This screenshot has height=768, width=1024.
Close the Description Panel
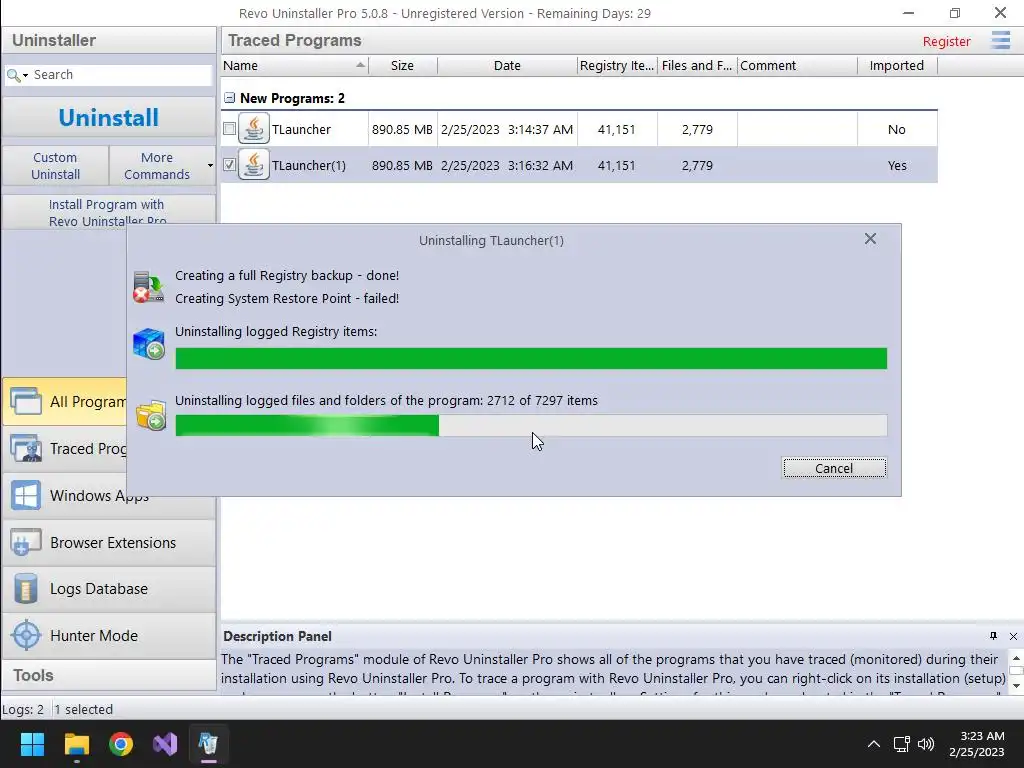(x=1013, y=636)
